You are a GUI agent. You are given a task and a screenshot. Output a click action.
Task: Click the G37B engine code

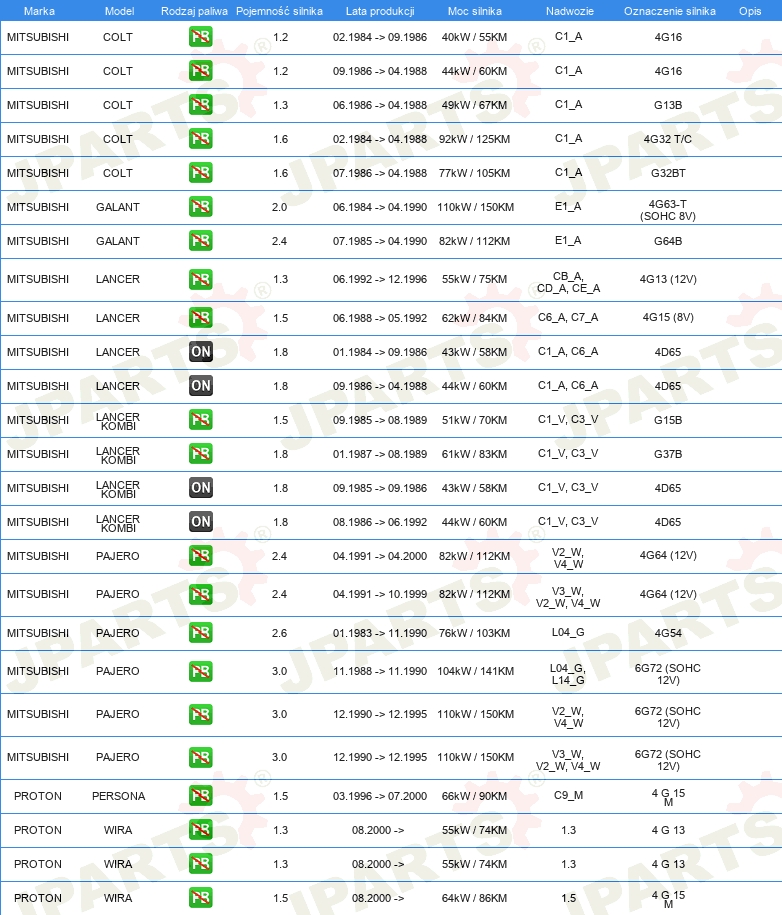click(668, 454)
